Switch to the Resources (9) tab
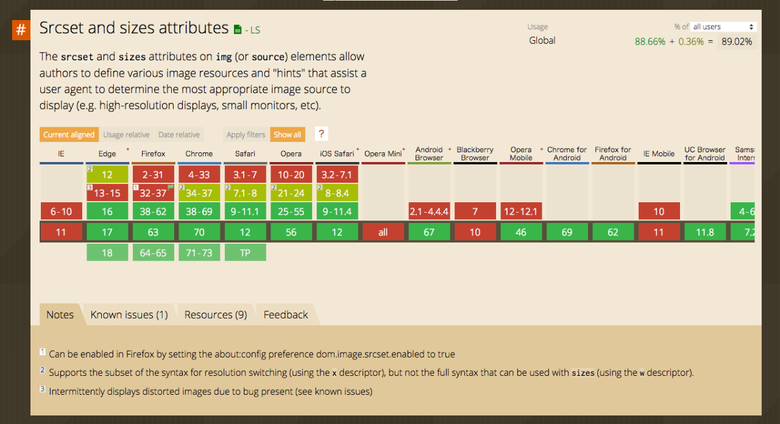This screenshot has width=780, height=424. coord(215,314)
